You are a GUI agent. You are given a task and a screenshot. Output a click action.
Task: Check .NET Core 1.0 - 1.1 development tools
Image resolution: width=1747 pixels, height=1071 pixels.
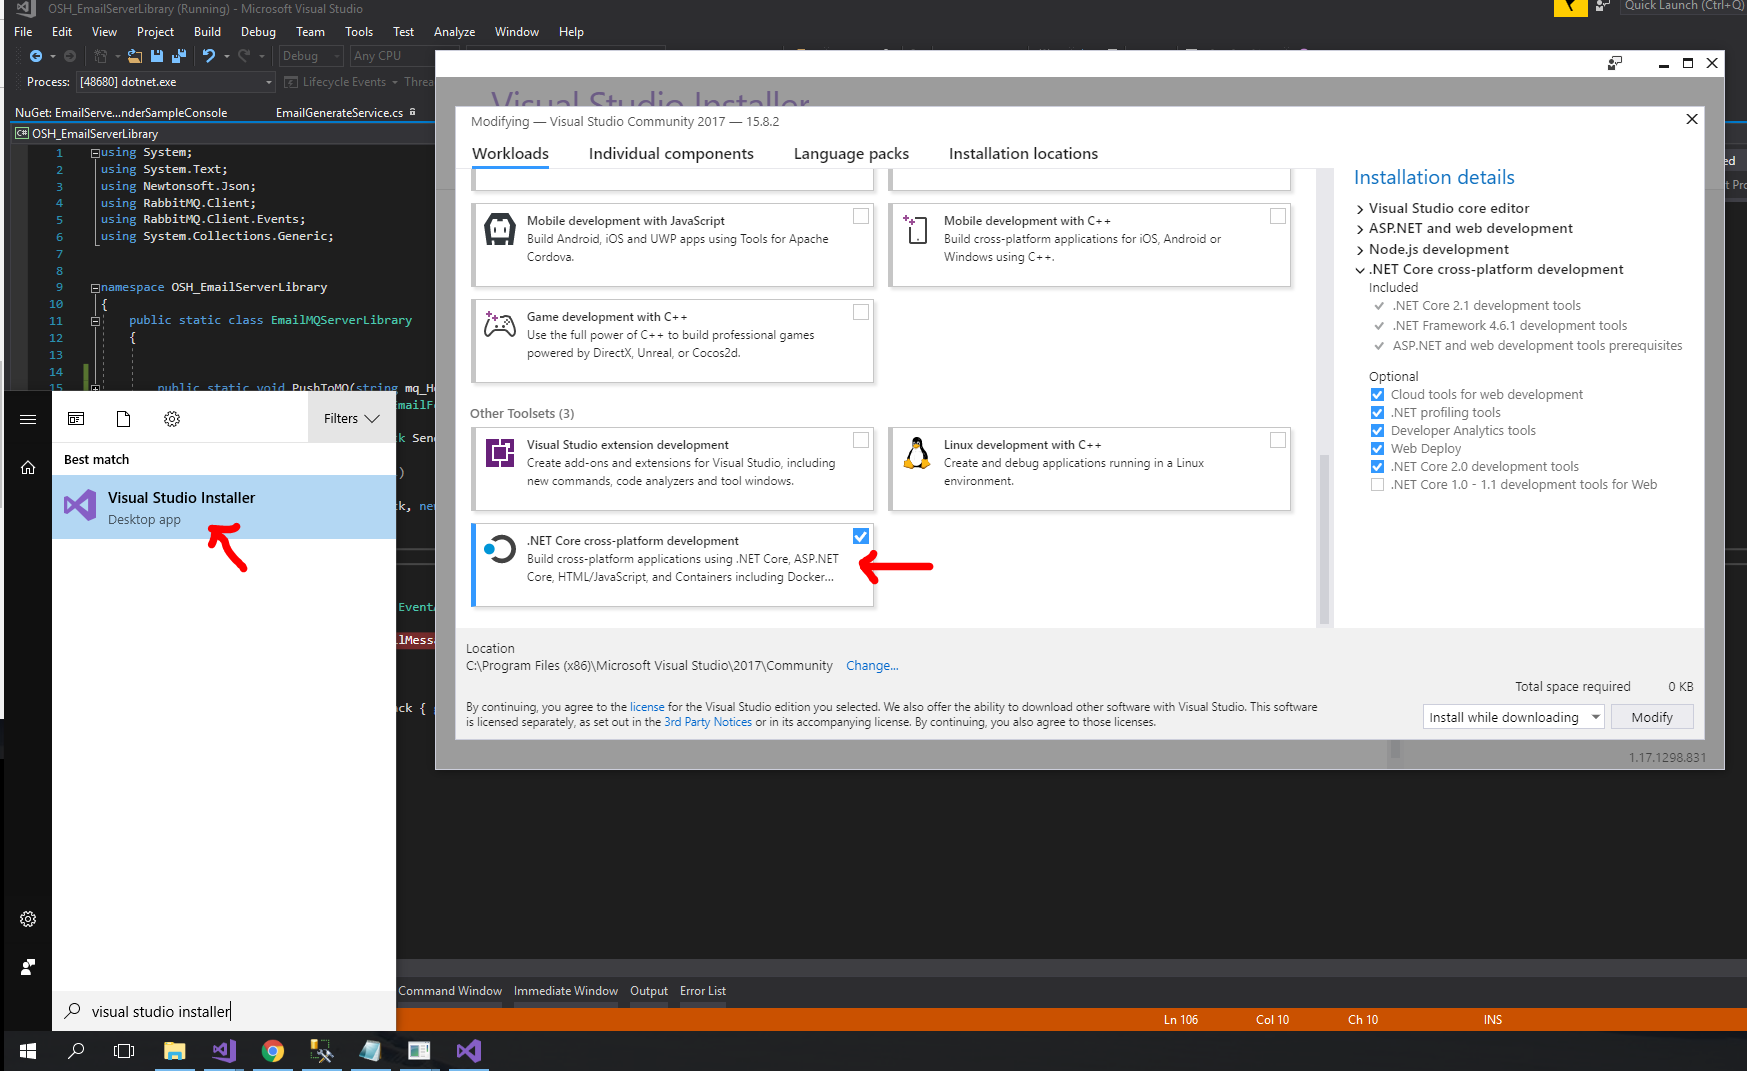point(1377,485)
